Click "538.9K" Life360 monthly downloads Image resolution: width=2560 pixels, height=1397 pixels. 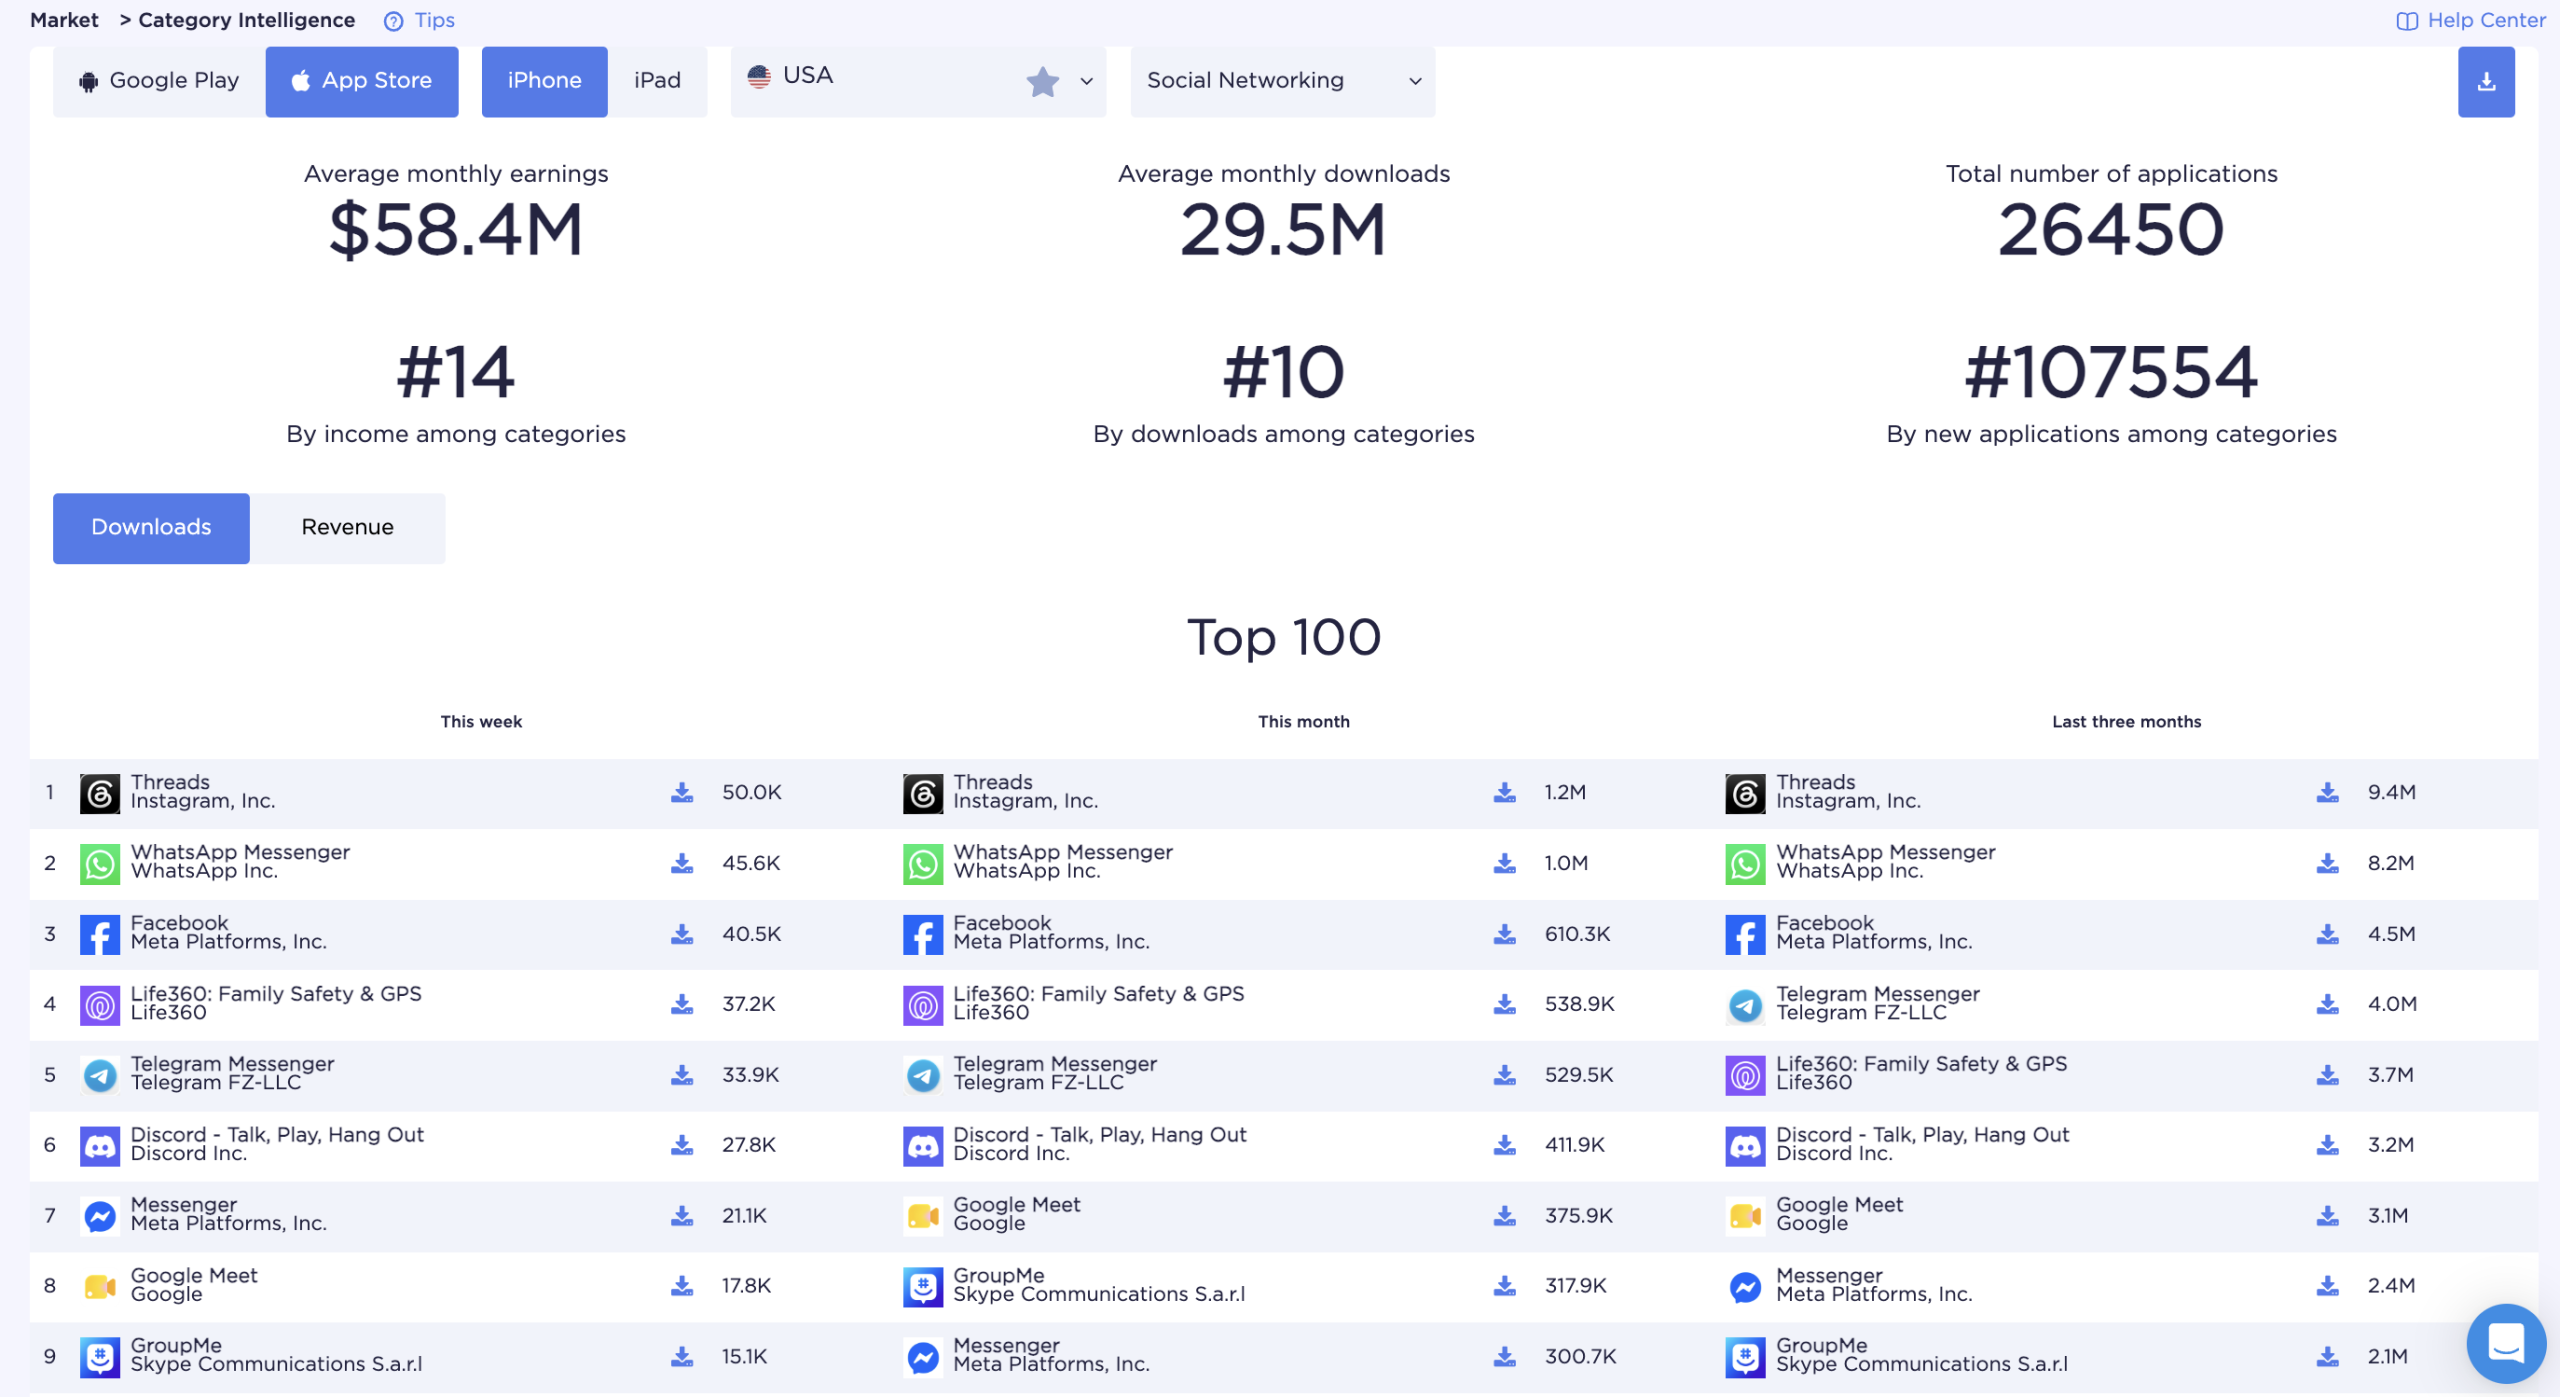click(x=1579, y=1004)
